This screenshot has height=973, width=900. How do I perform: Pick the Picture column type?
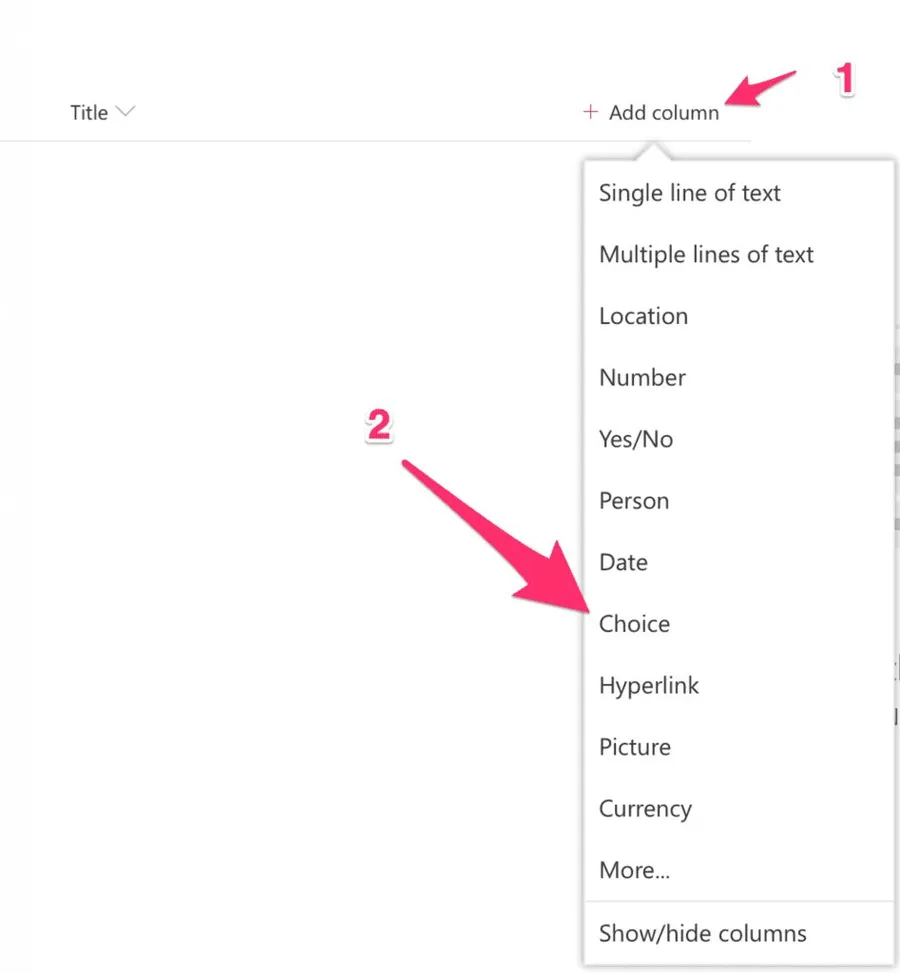click(635, 747)
